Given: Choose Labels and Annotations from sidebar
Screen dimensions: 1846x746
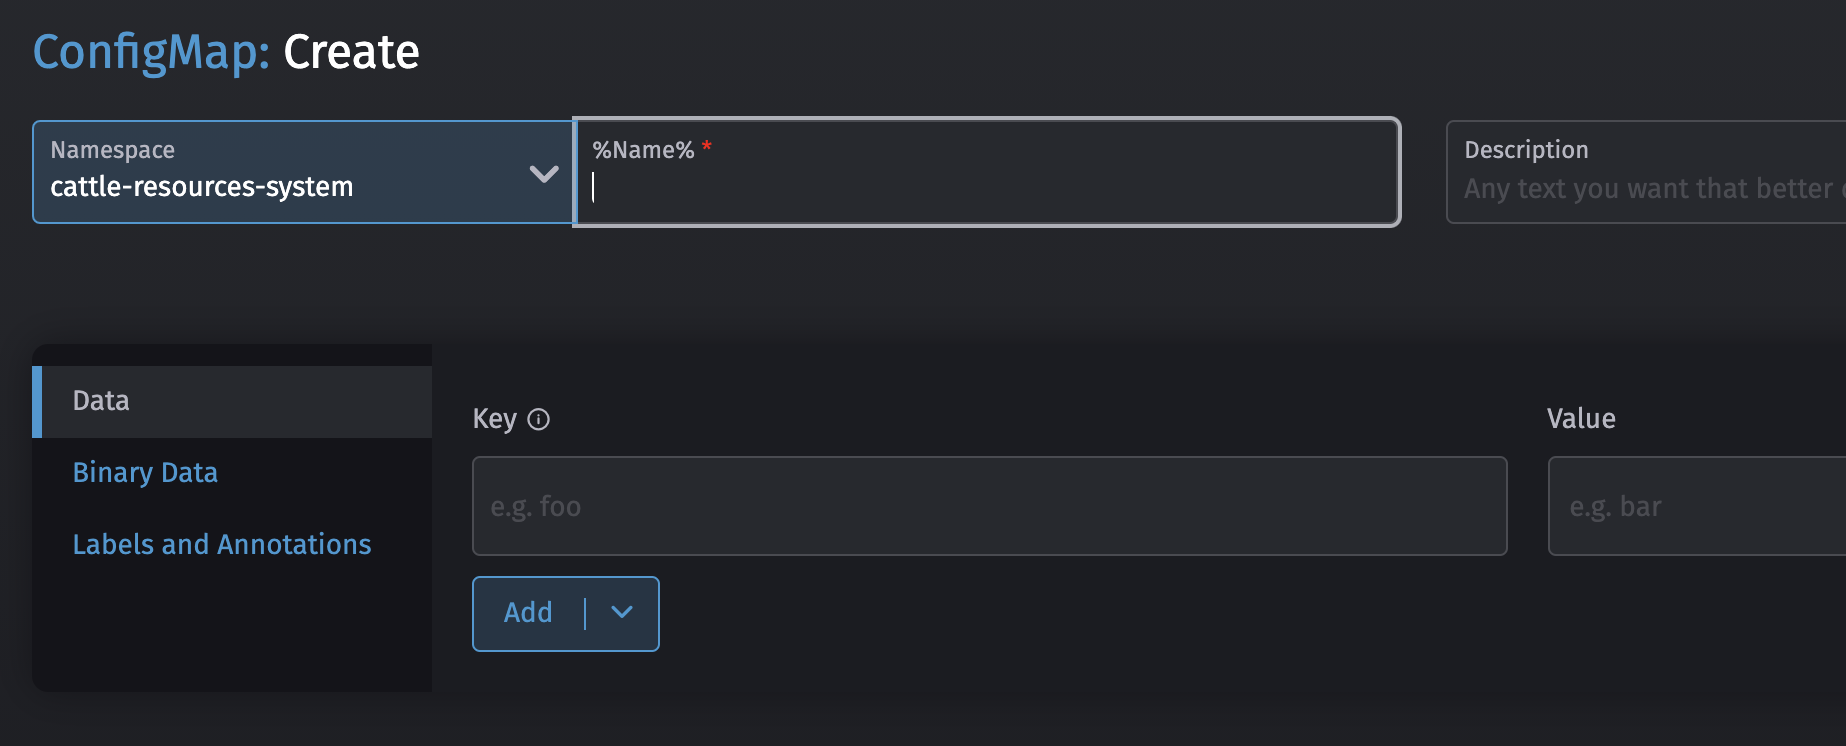Looking at the screenshot, I should (222, 544).
